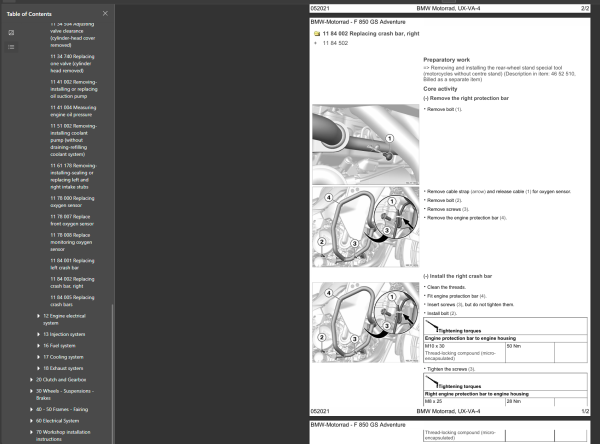Click the 2/2 page number in top header
Screen dimensions: 600x444
(x=585, y=8)
